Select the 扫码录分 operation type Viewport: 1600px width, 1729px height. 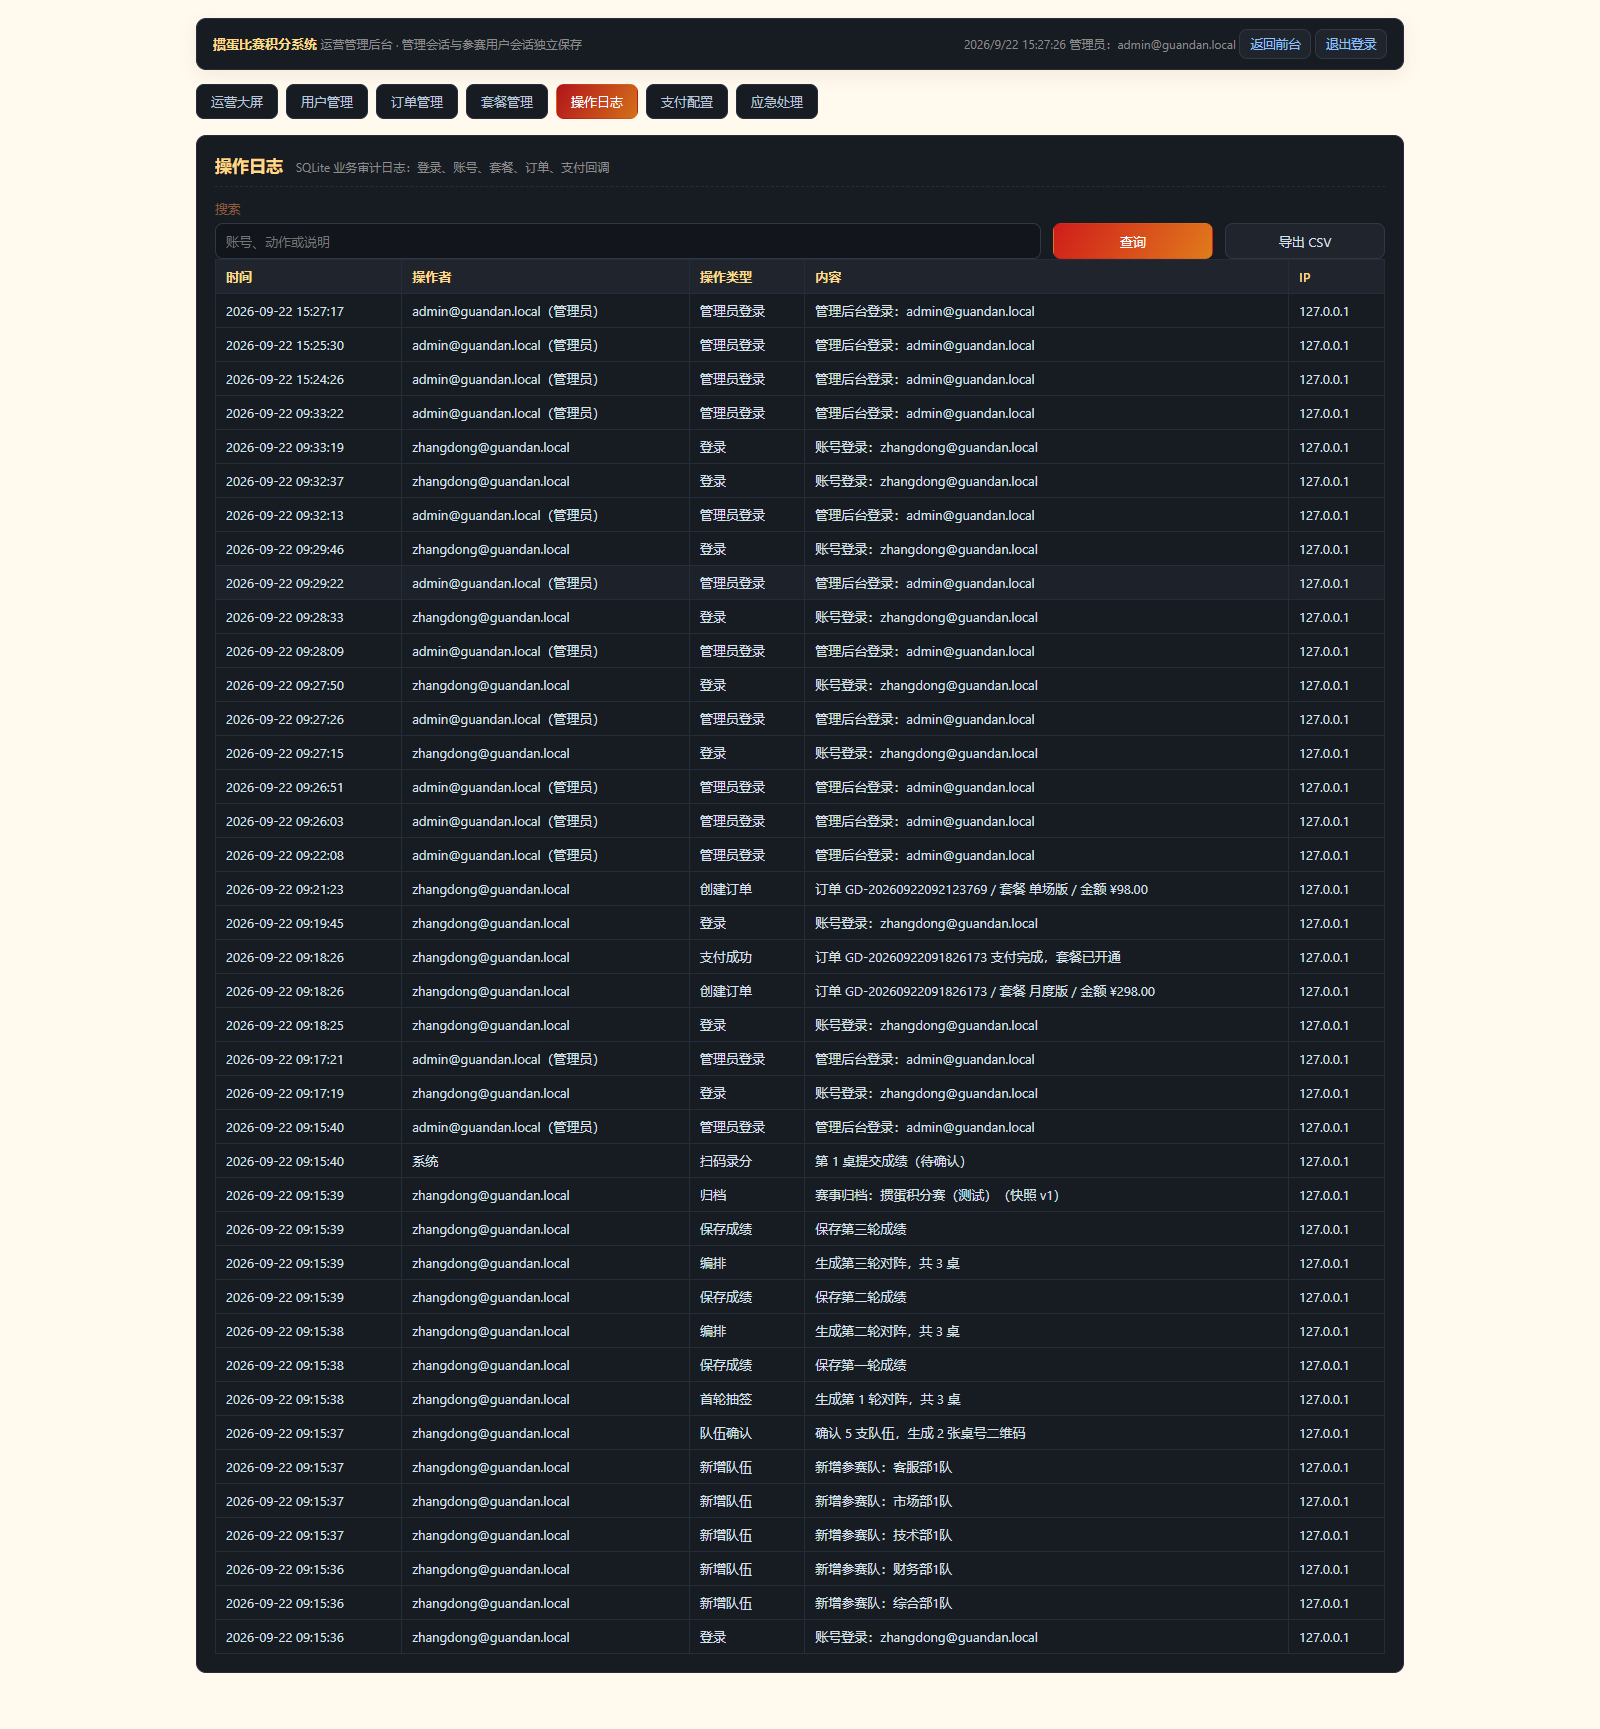tap(726, 1161)
